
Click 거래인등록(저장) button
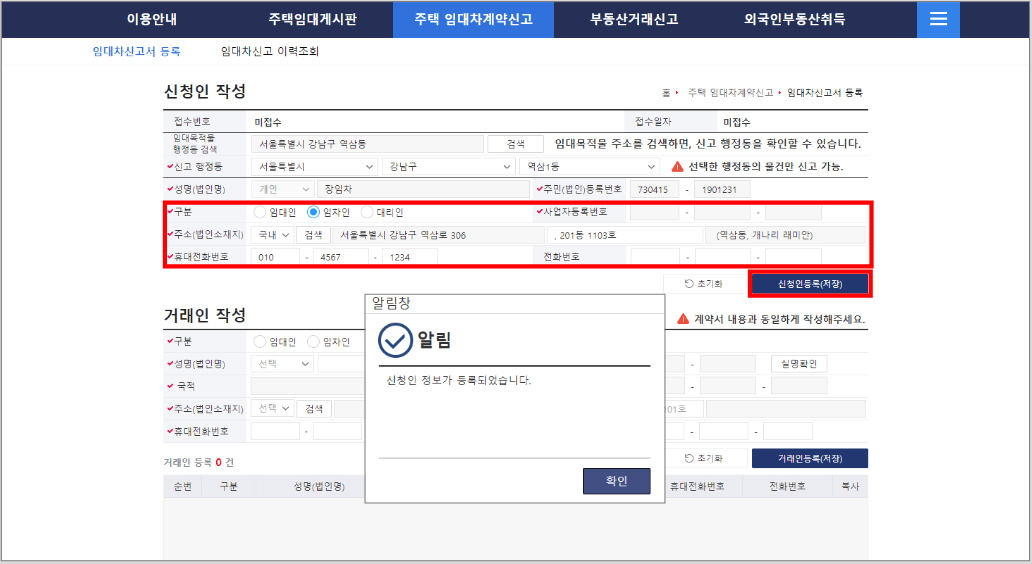coord(810,458)
